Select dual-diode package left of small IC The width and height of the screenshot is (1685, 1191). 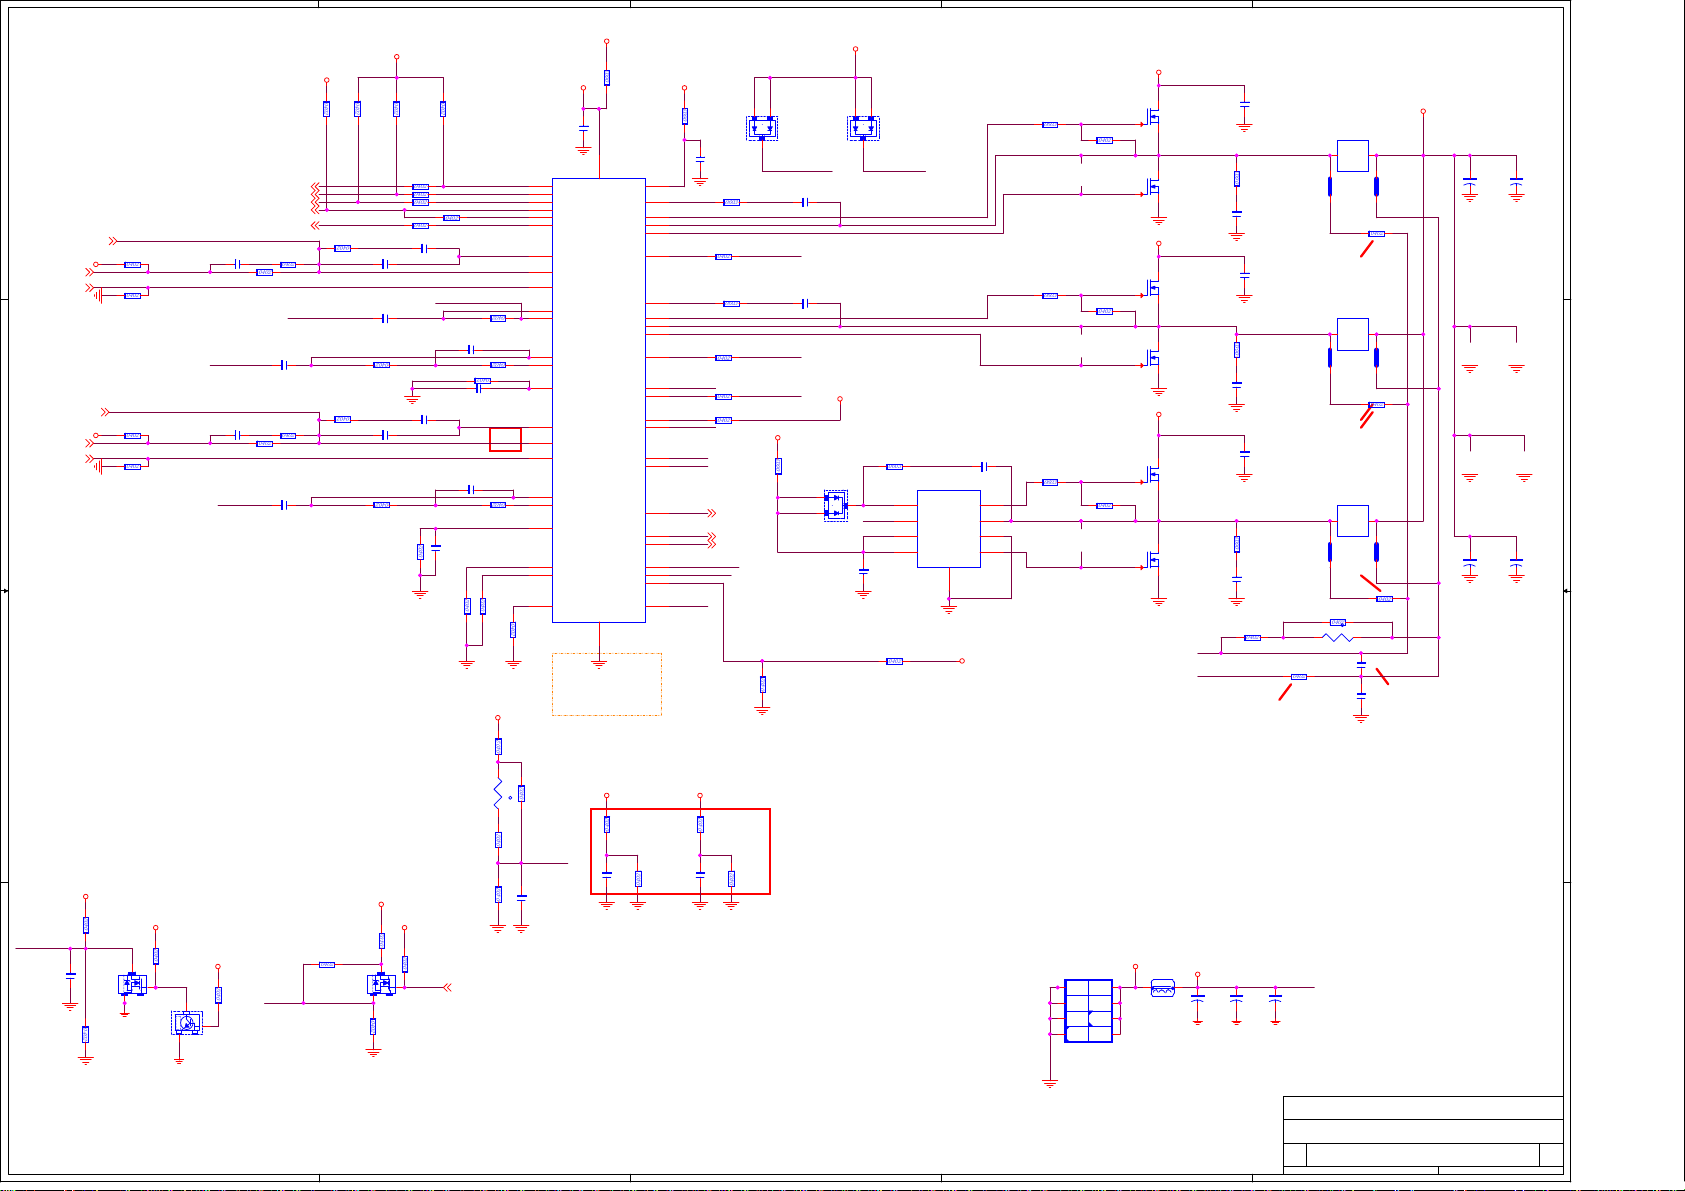[x=835, y=505]
